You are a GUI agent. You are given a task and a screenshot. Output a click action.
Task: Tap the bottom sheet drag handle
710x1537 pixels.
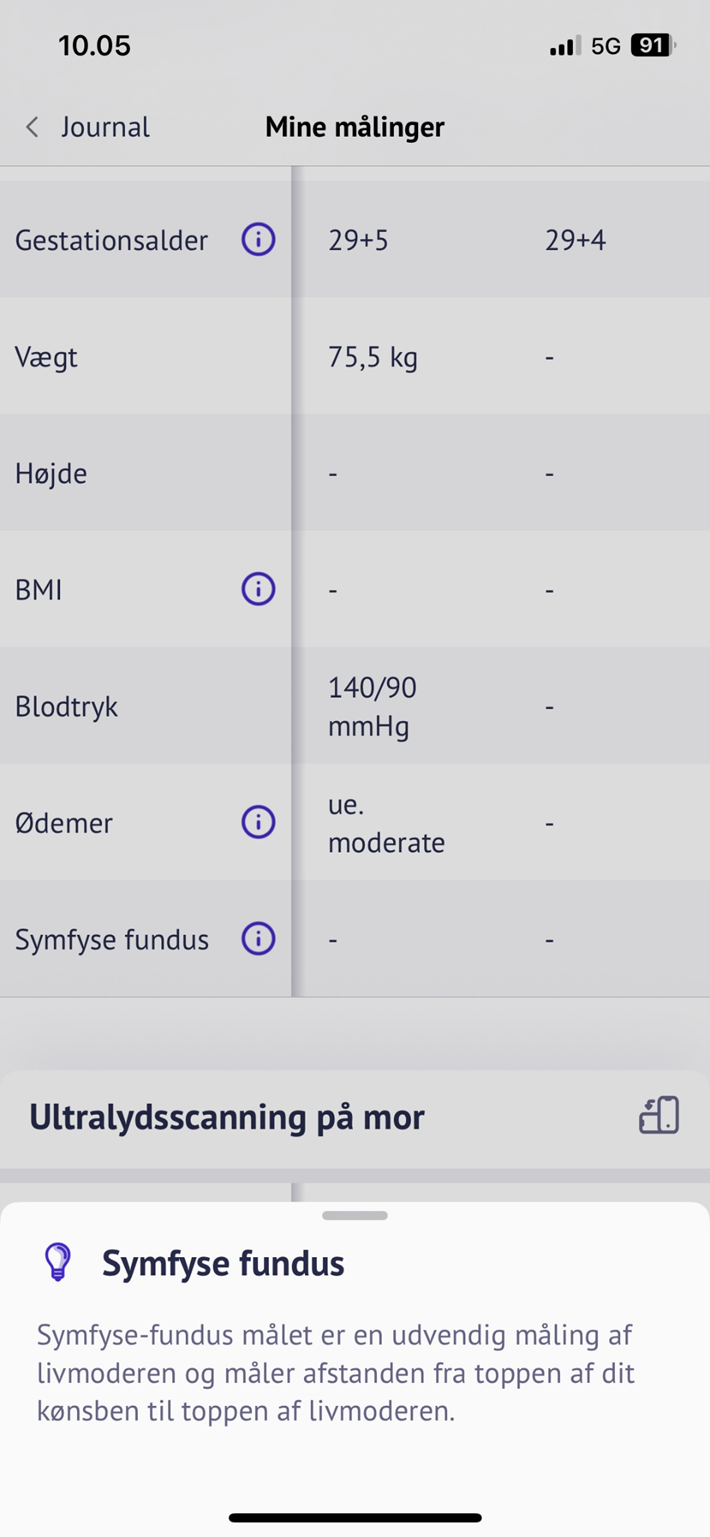tap(355, 1215)
